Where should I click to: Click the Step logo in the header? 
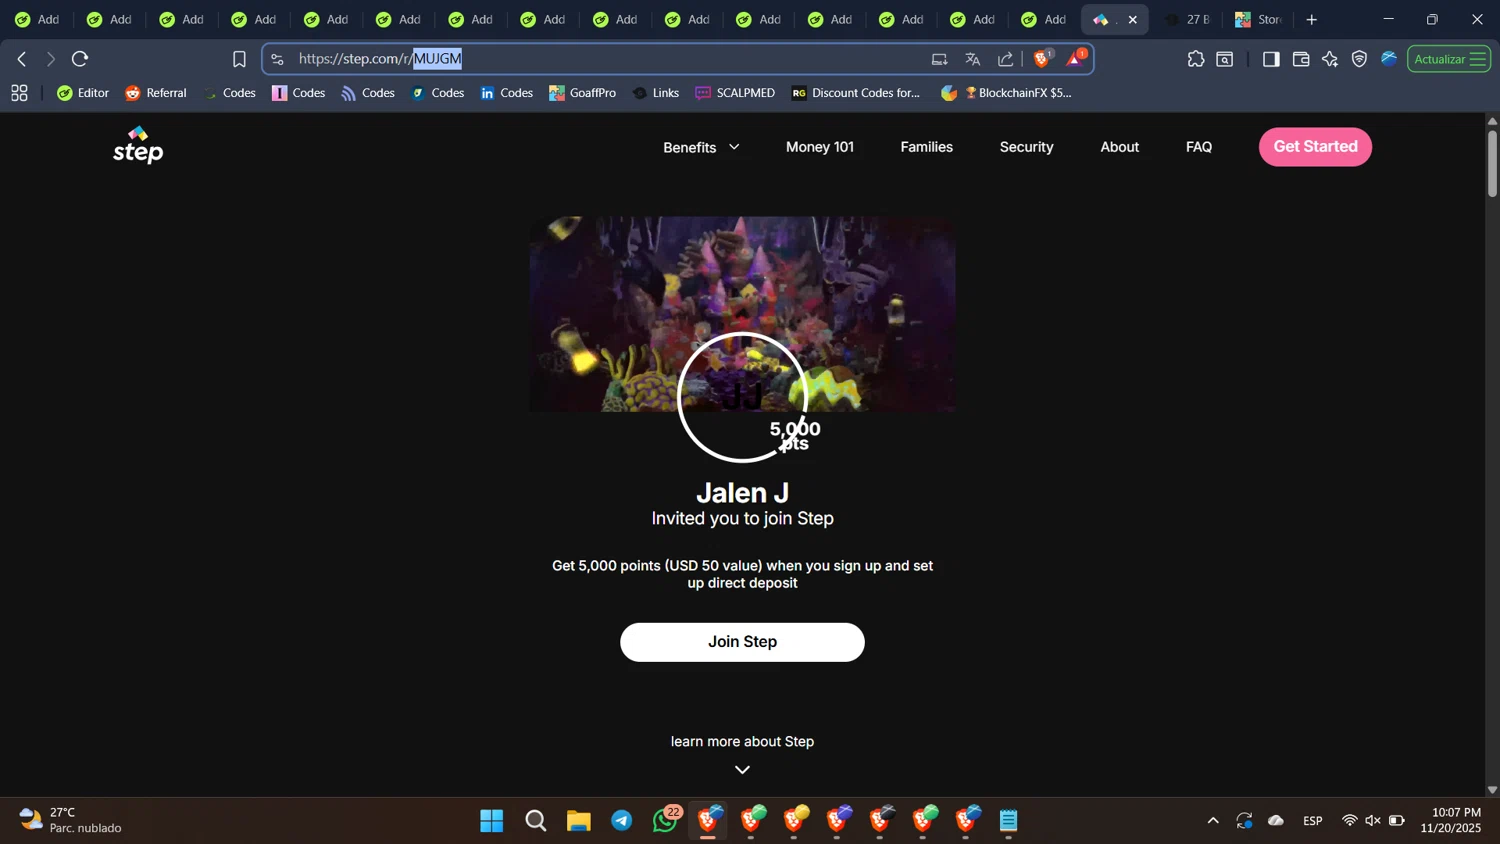coord(138,146)
